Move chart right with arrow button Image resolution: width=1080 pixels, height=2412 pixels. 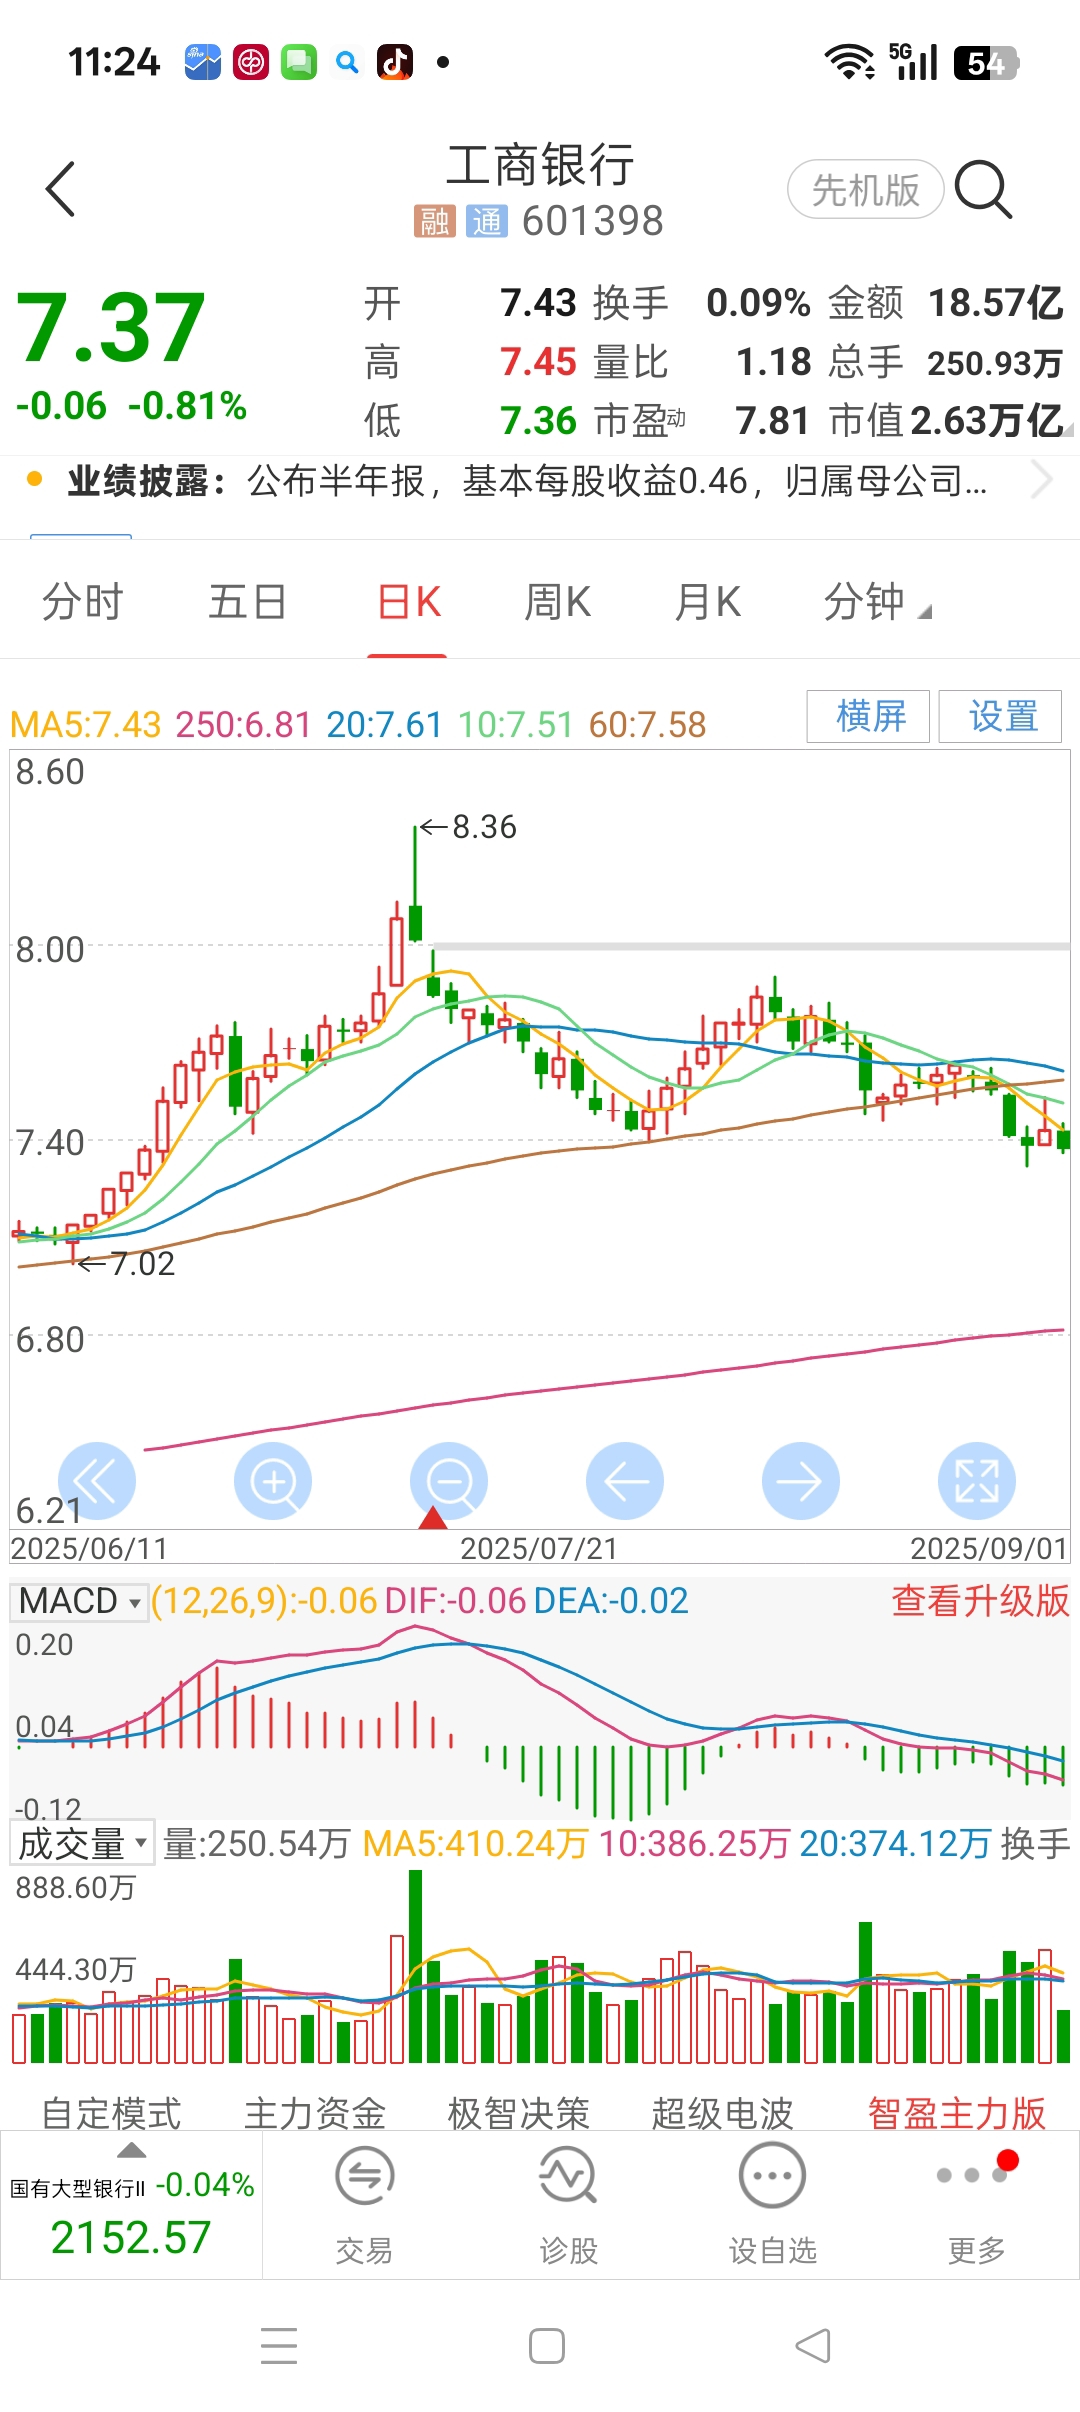(801, 1481)
